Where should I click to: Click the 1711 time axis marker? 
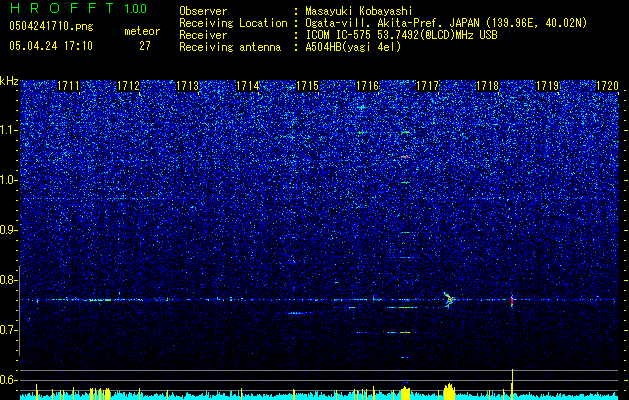[x=68, y=86]
